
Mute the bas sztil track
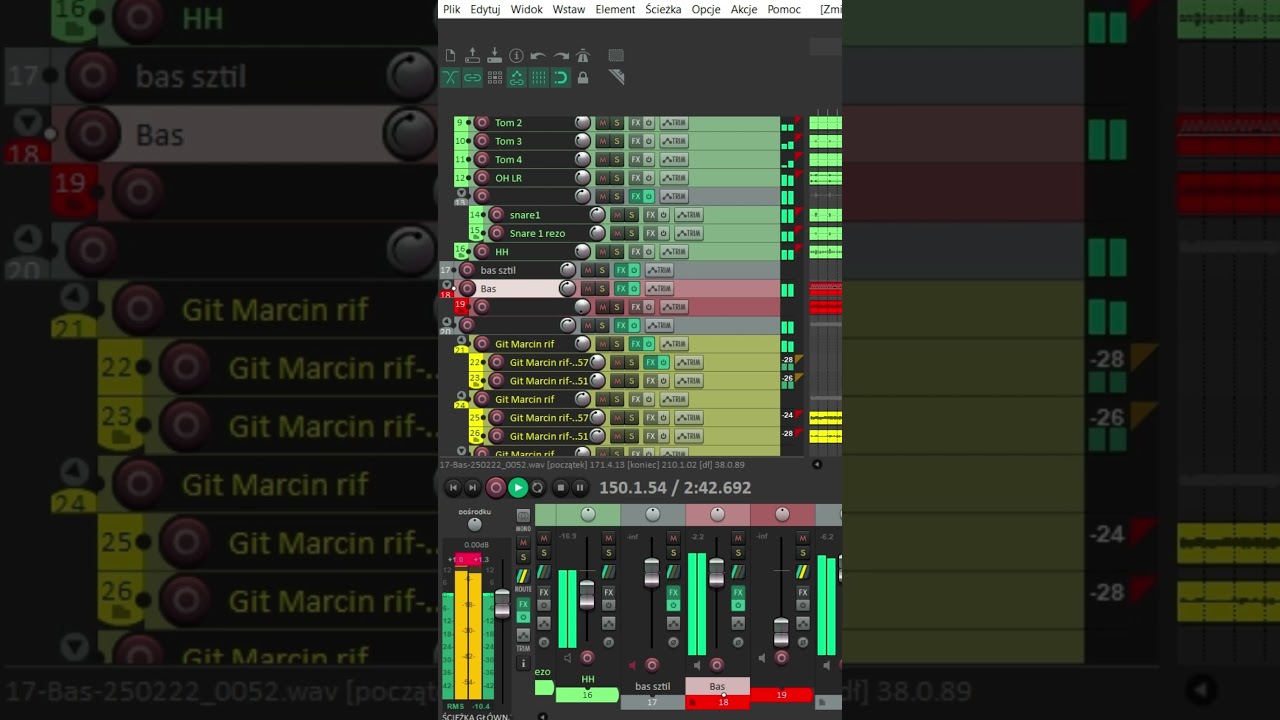(x=588, y=270)
